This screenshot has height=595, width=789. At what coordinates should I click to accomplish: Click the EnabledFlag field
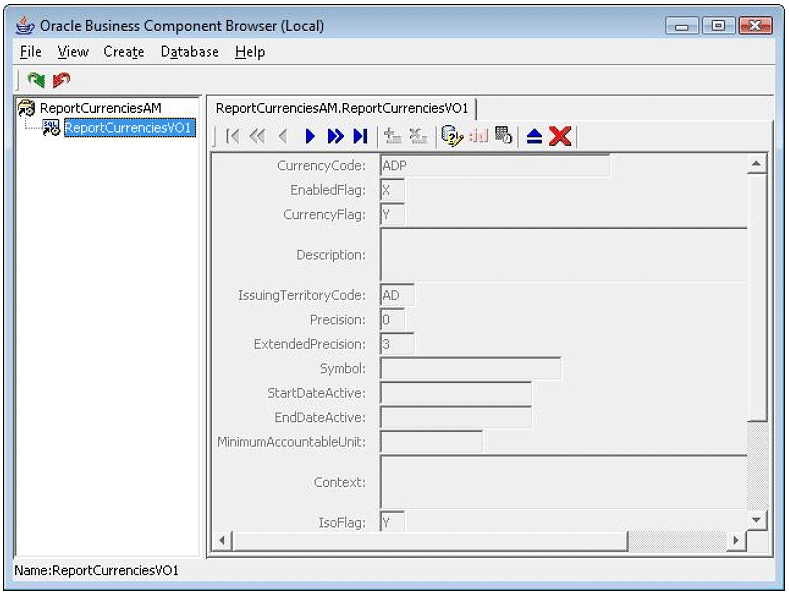pyautogui.click(x=392, y=190)
